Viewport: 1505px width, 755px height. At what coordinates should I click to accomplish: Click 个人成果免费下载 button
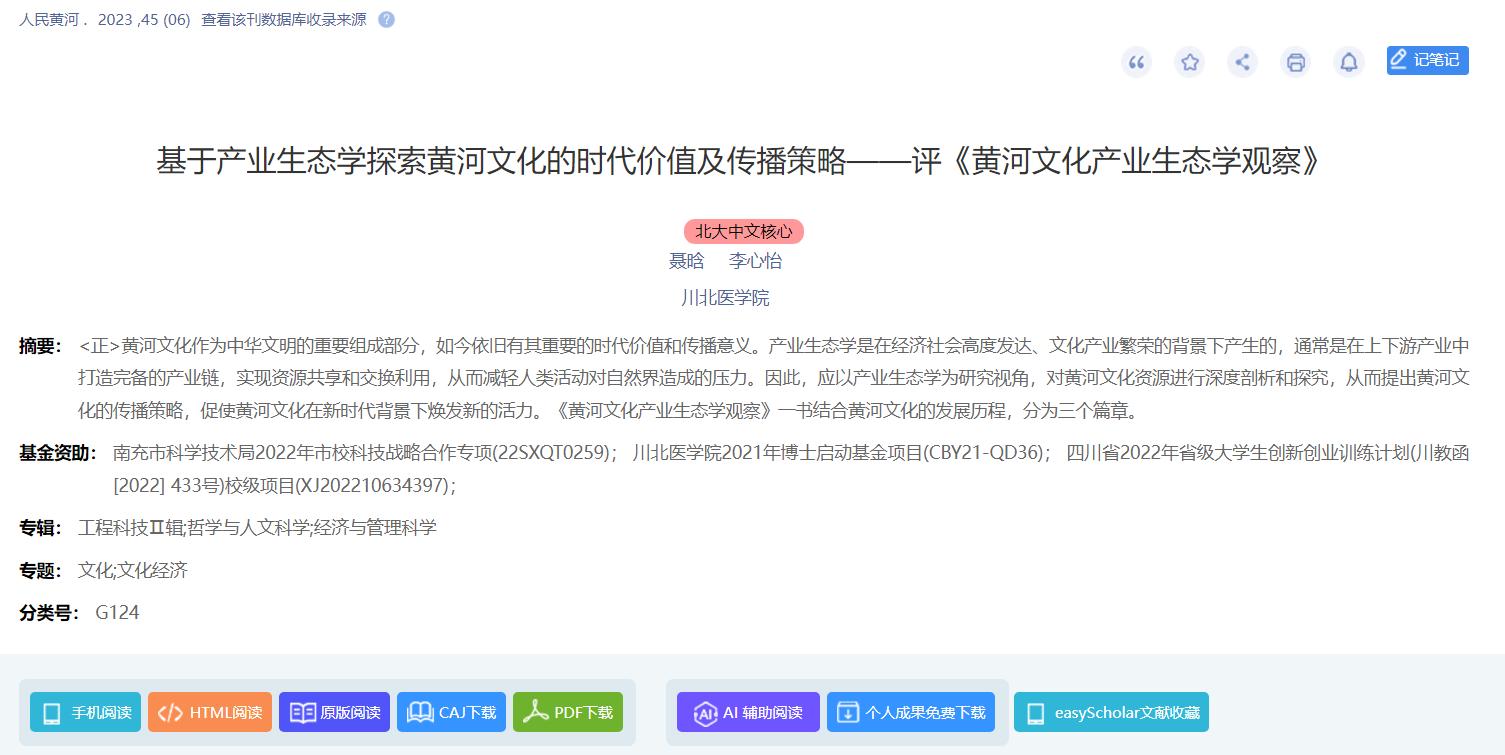tap(910, 712)
